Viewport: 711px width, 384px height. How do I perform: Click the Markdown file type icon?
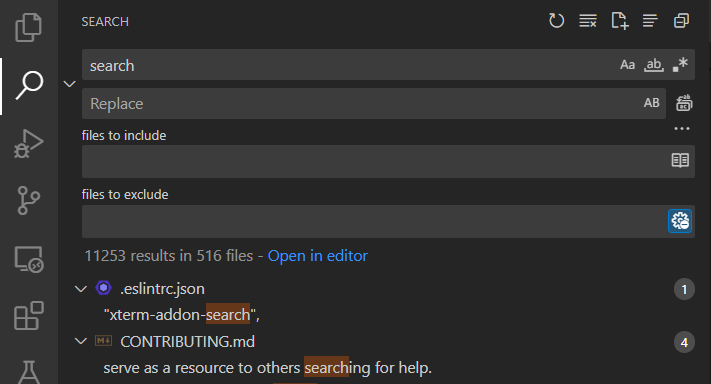pos(103,340)
